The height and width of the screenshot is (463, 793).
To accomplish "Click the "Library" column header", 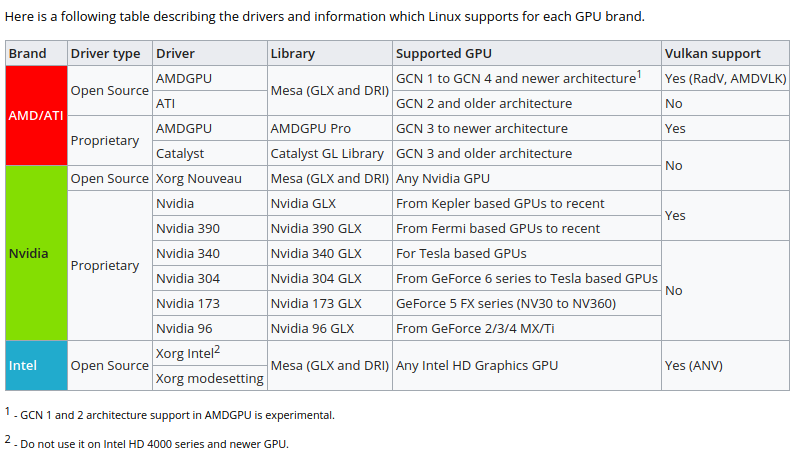I will tap(292, 54).
